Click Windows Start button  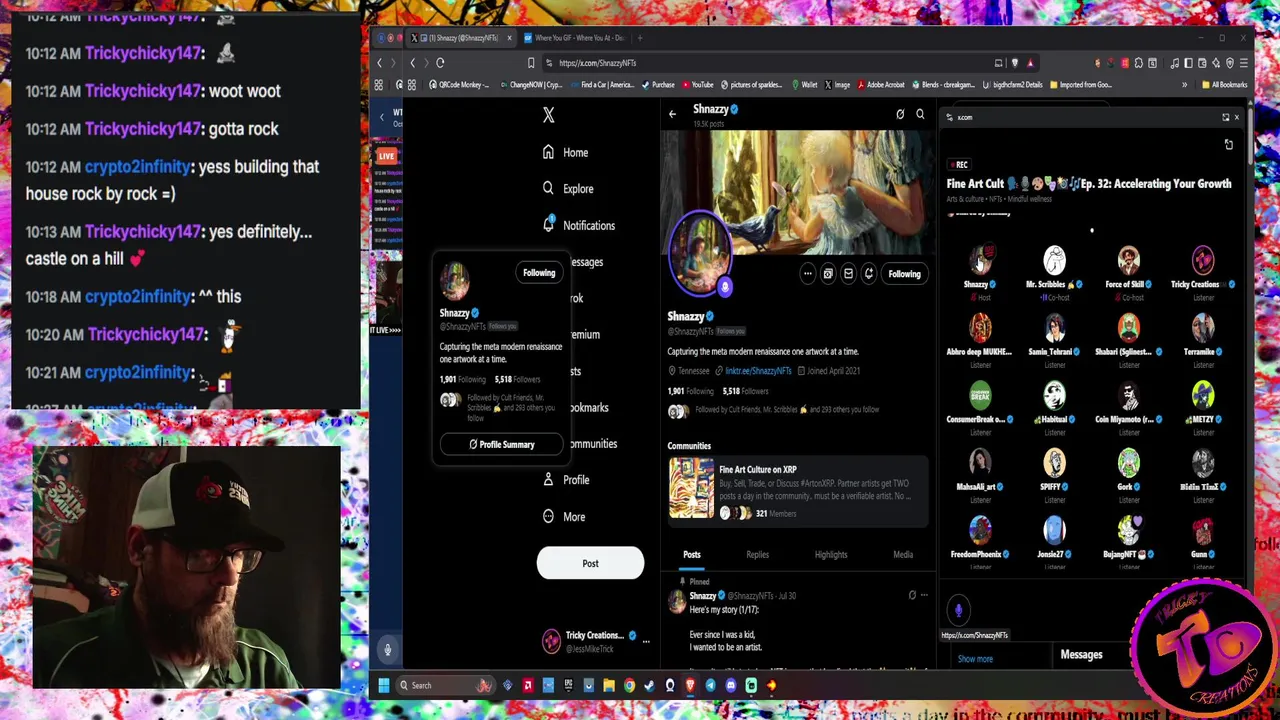383,685
